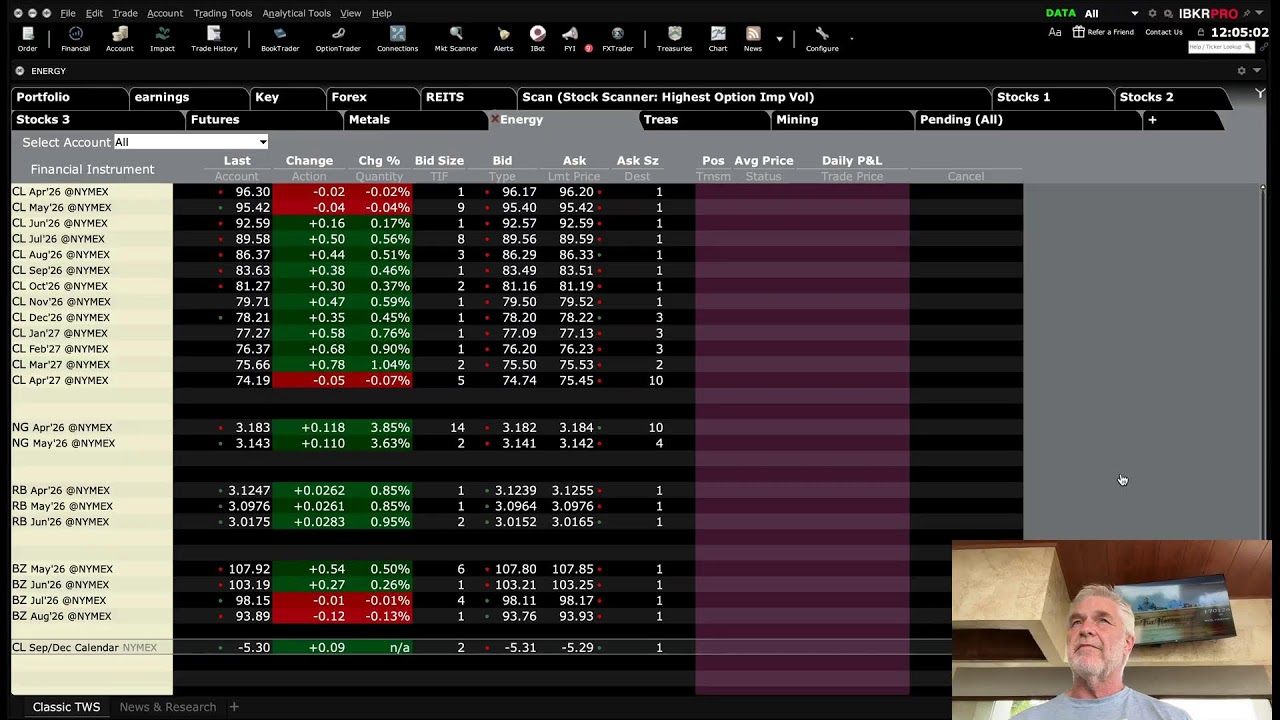The height and width of the screenshot is (720, 1280).
Task: Launch OptionTrader tool
Action: tap(338, 39)
